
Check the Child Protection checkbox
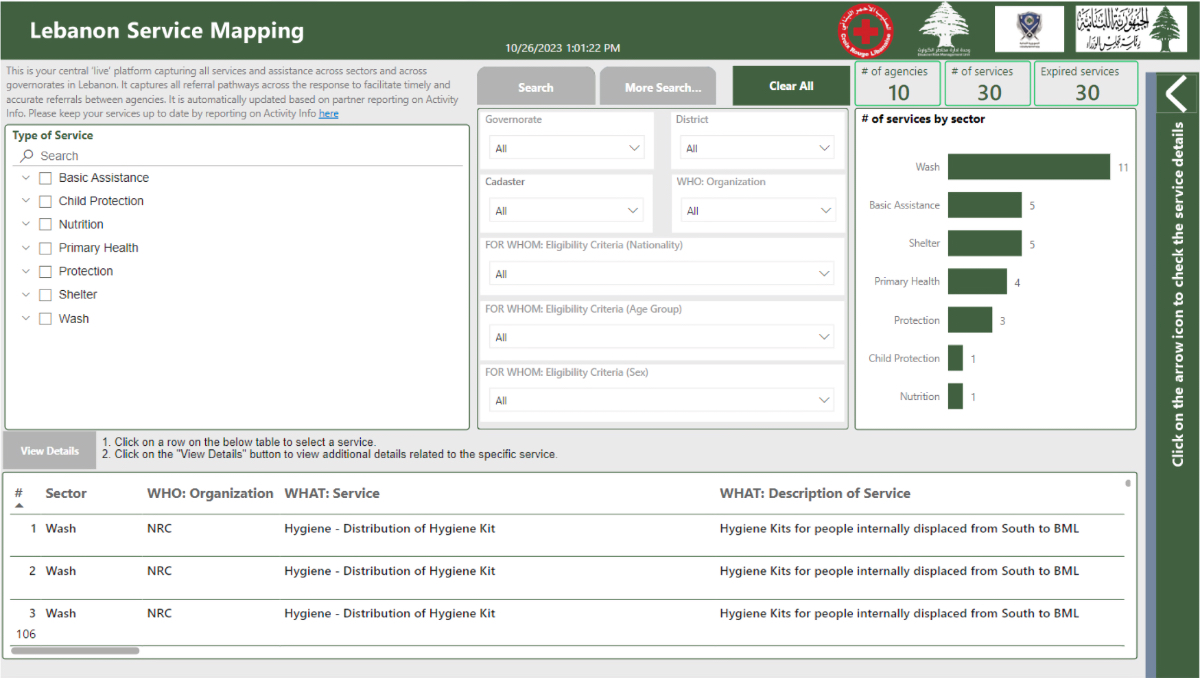tap(45, 201)
